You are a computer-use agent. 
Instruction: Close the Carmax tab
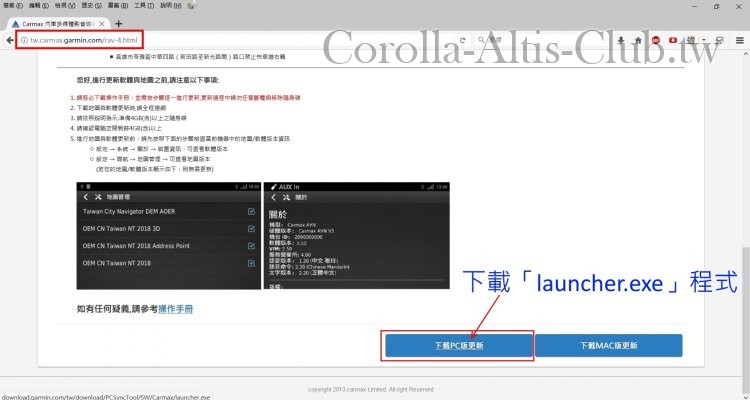(x=102, y=23)
